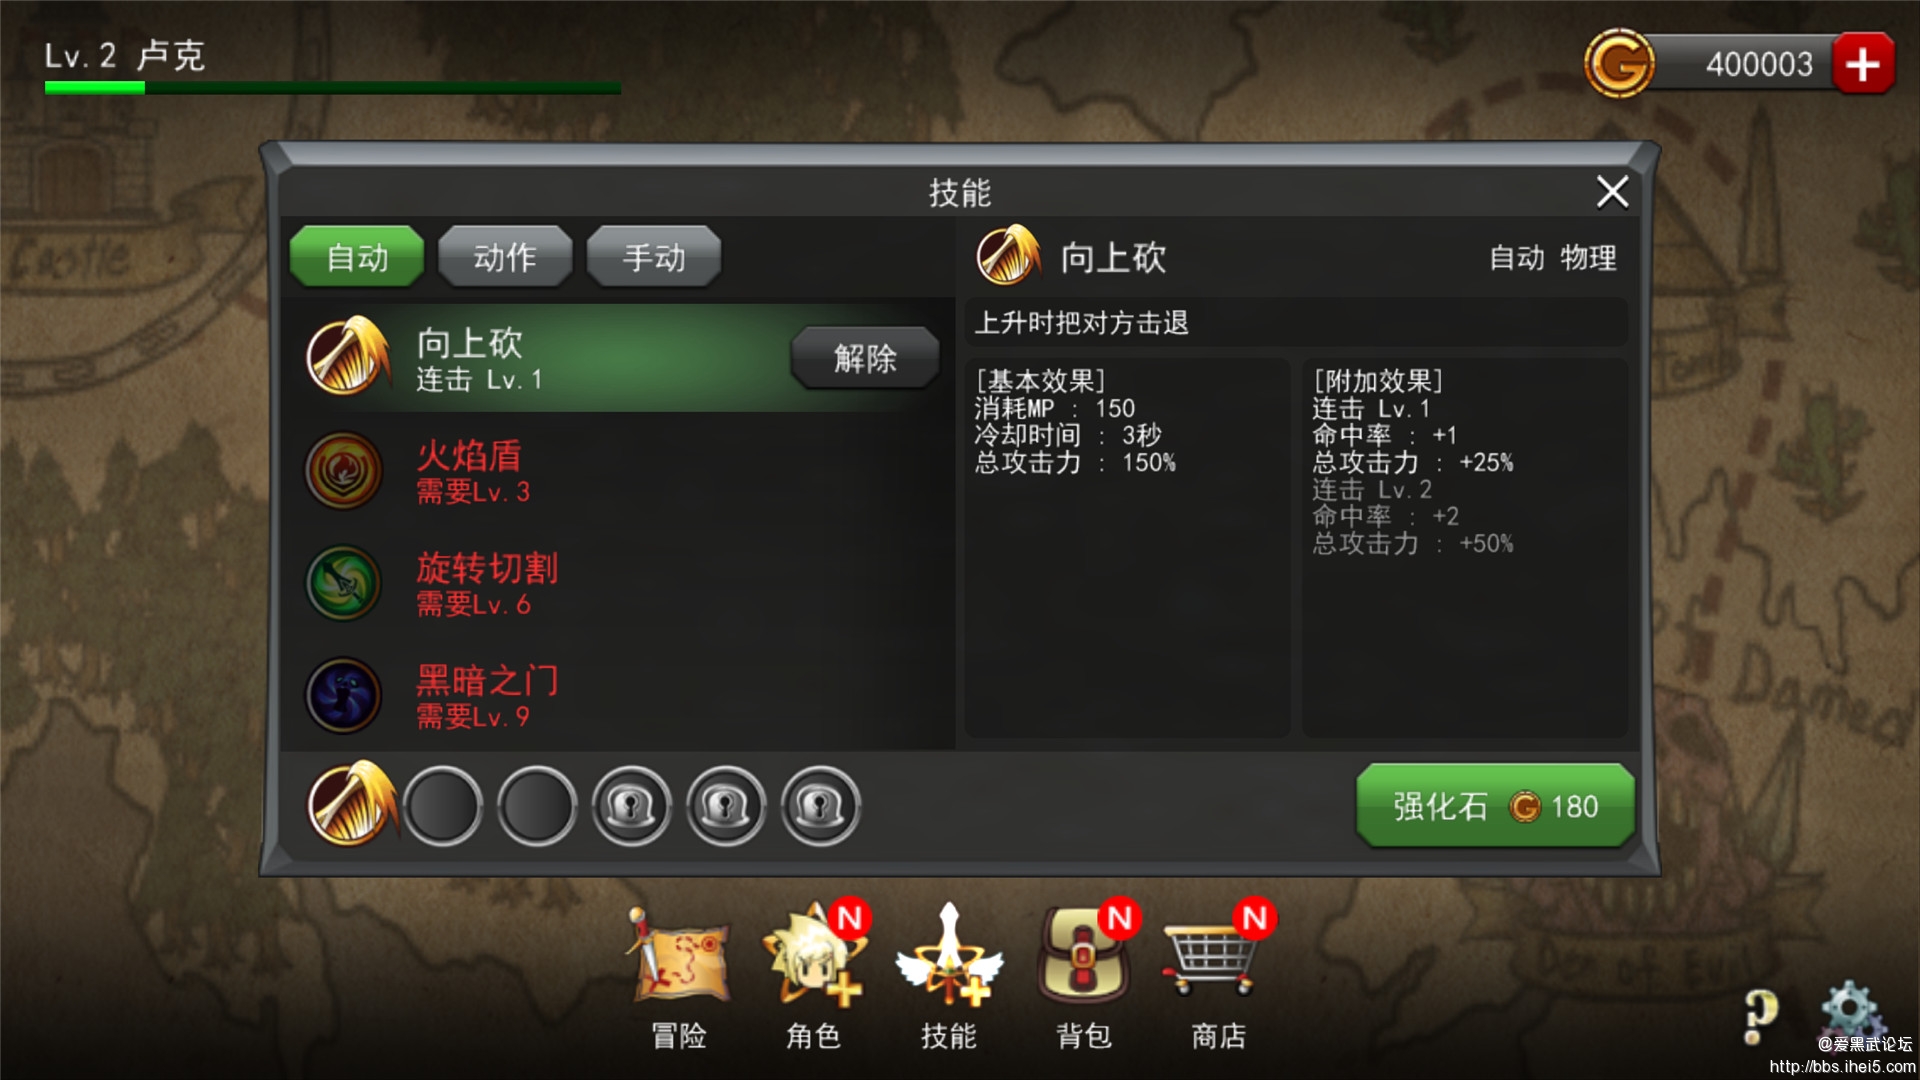Click the 解除 unequip button

pyautogui.click(x=865, y=357)
